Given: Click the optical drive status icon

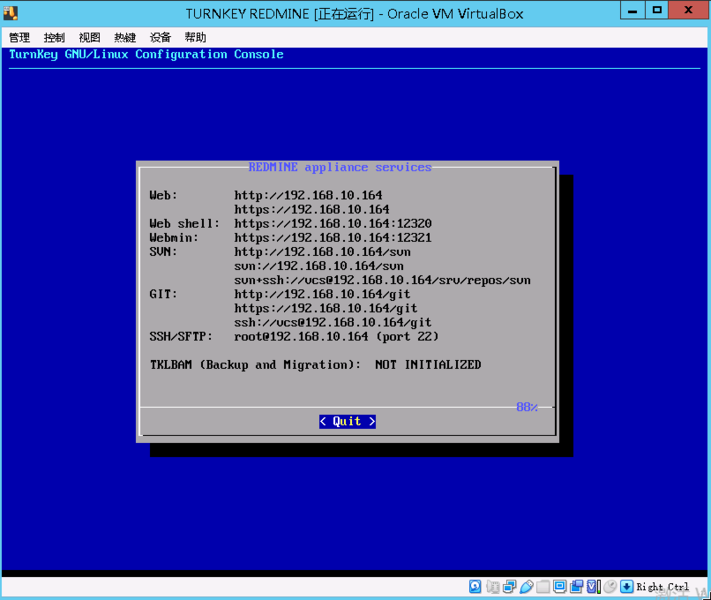Looking at the screenshot, I should click(492, 587).
